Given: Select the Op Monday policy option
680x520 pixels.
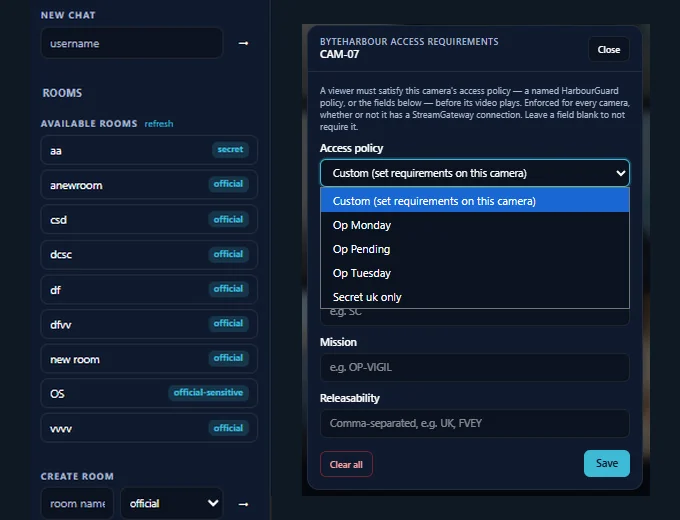Looking at the screenshot, I should [x=474, y=225].
